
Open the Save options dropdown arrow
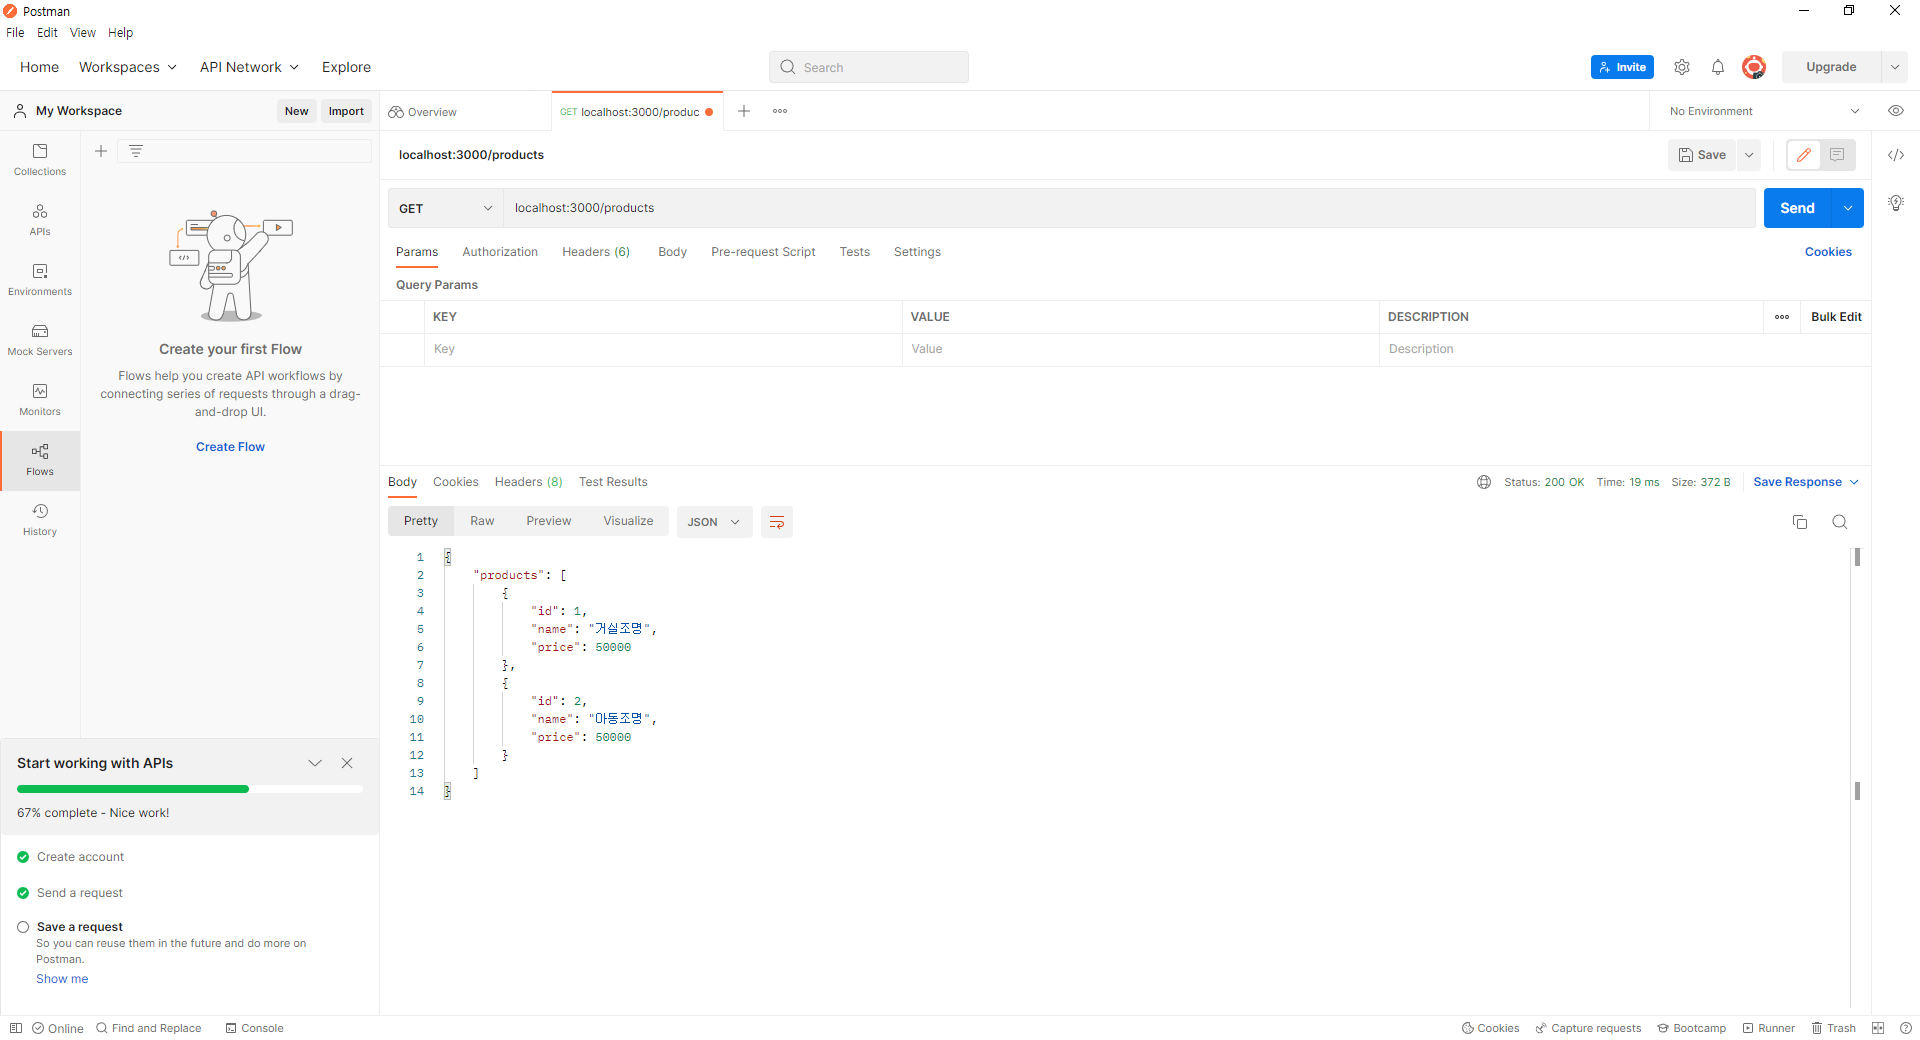point(1749,155)
